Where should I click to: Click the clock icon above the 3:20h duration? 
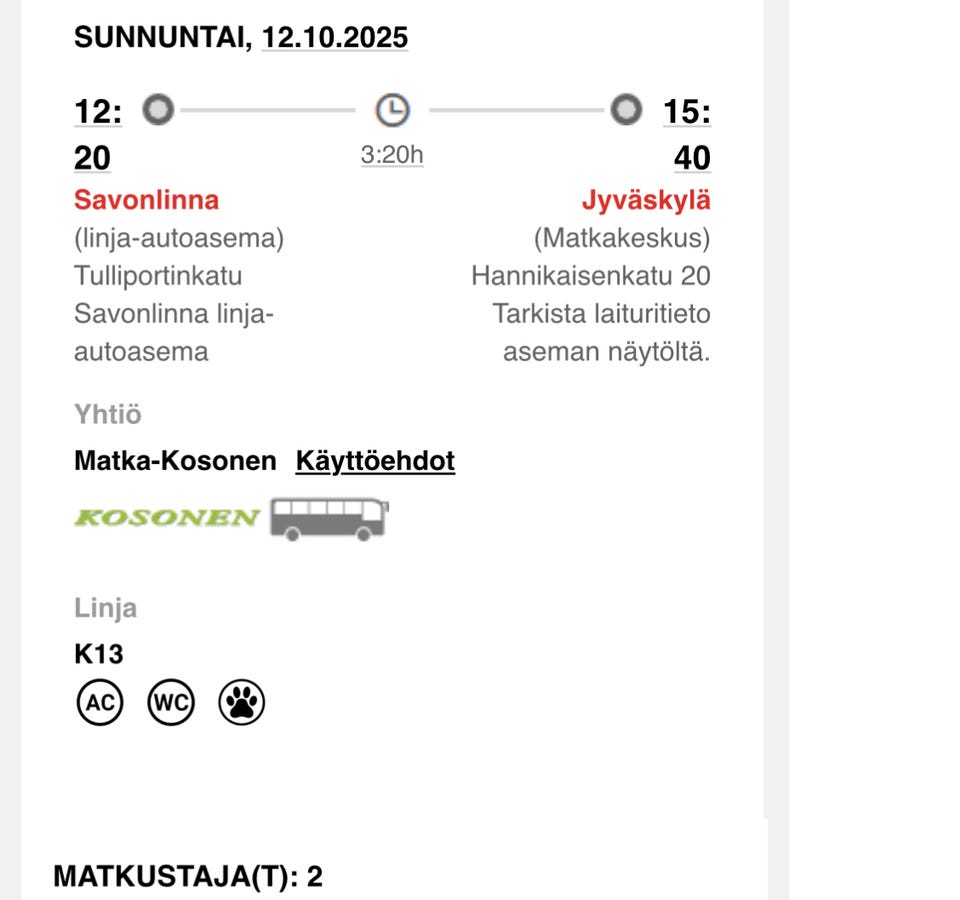(x=392, y=110)
